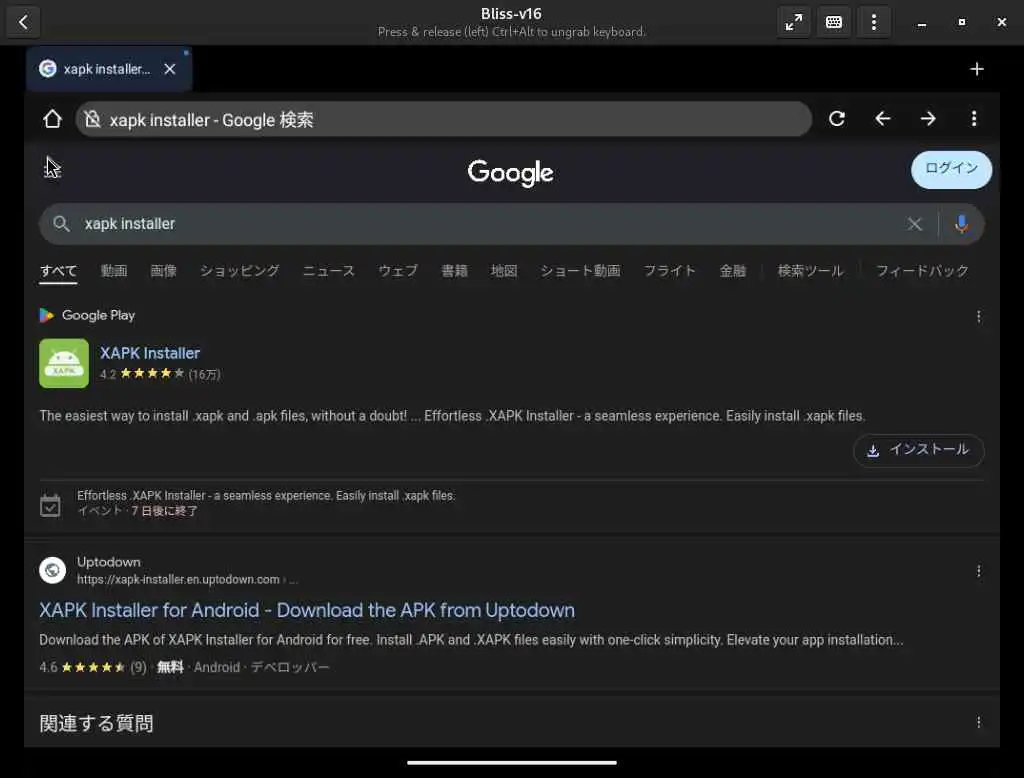Screen dimensions: 1024x778
Task: Open the XAPK Installer Play link
Action: coord(150,353)
